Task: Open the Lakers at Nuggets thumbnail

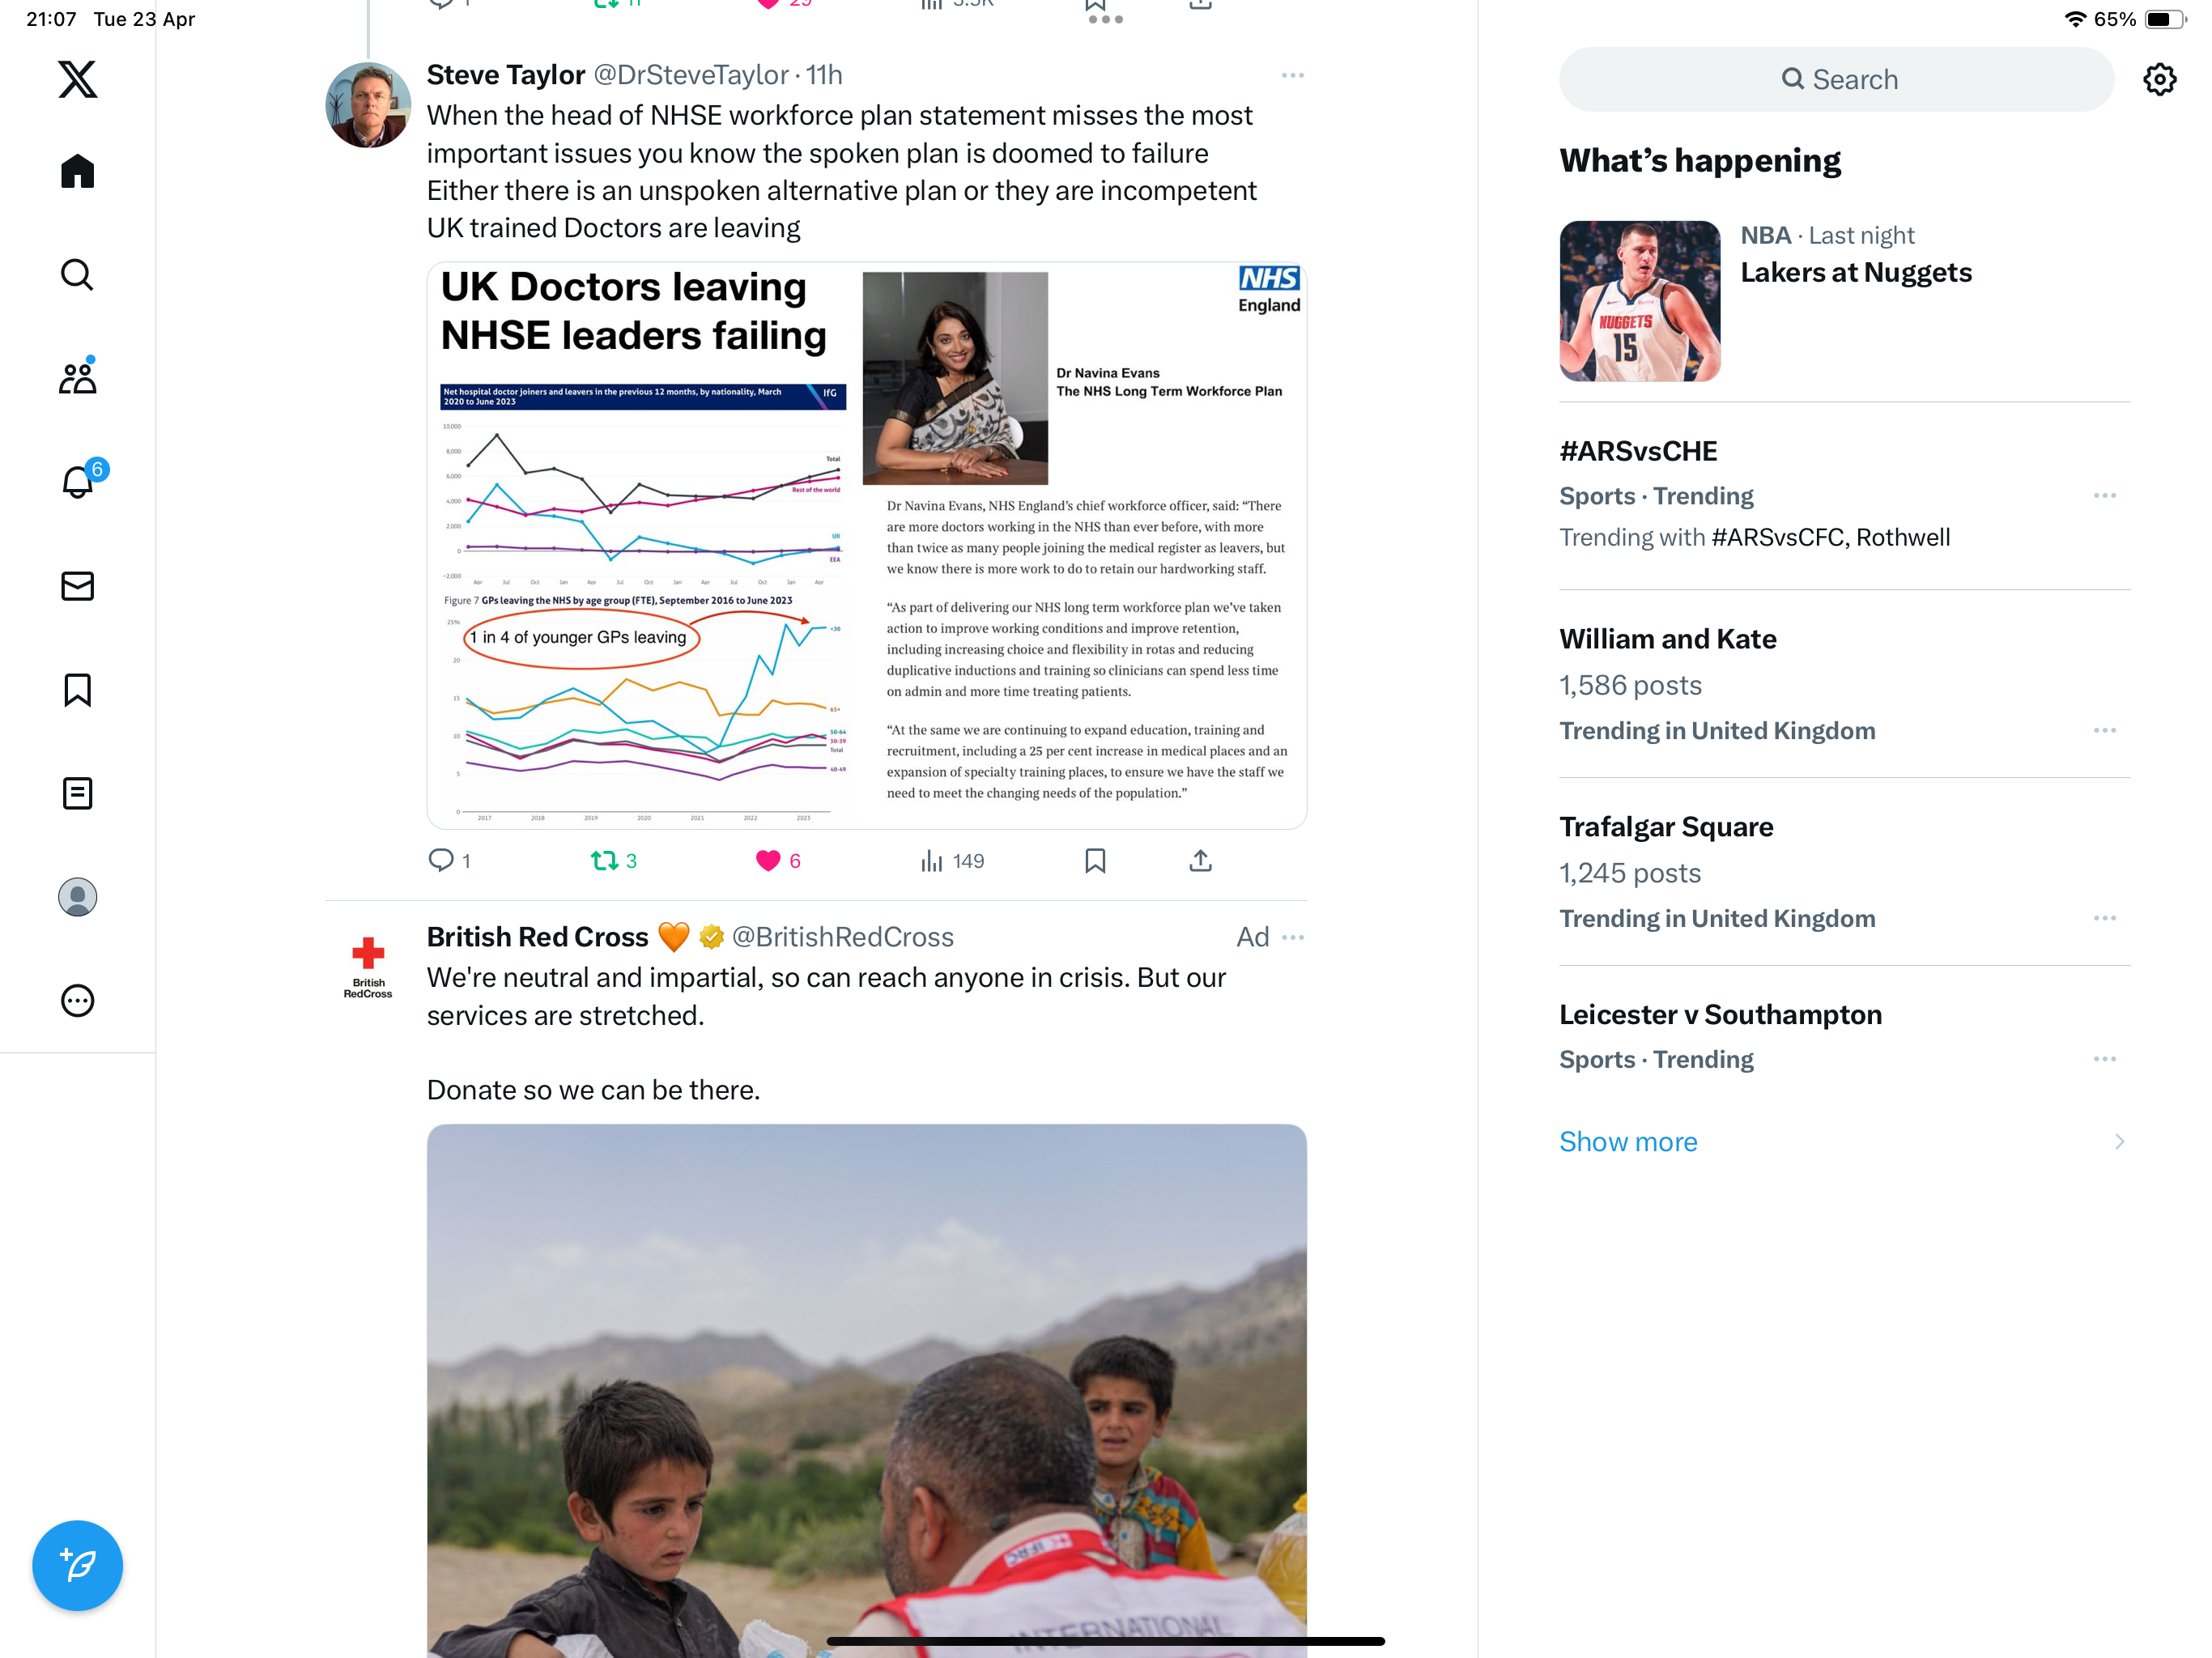Action: click(1639, 301)
